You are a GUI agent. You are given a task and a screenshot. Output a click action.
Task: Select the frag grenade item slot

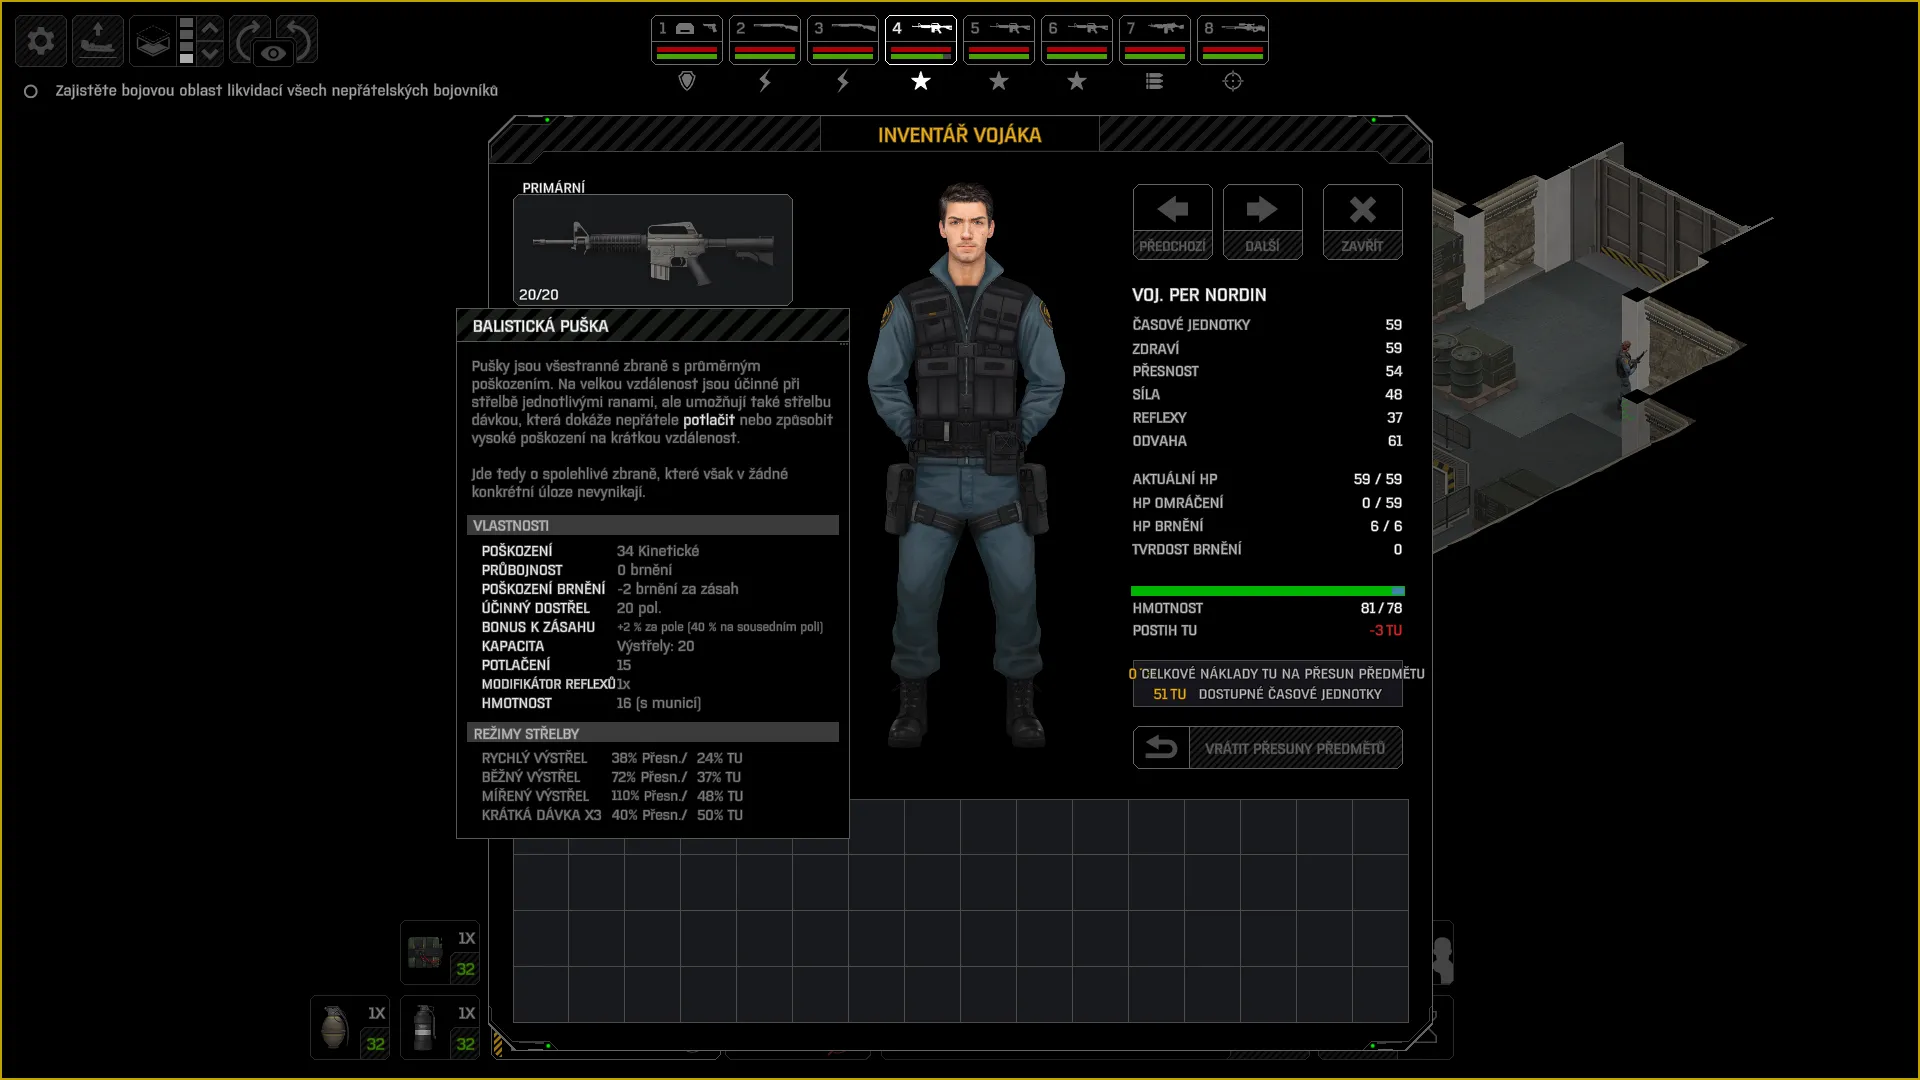(x=350, y=1027)
